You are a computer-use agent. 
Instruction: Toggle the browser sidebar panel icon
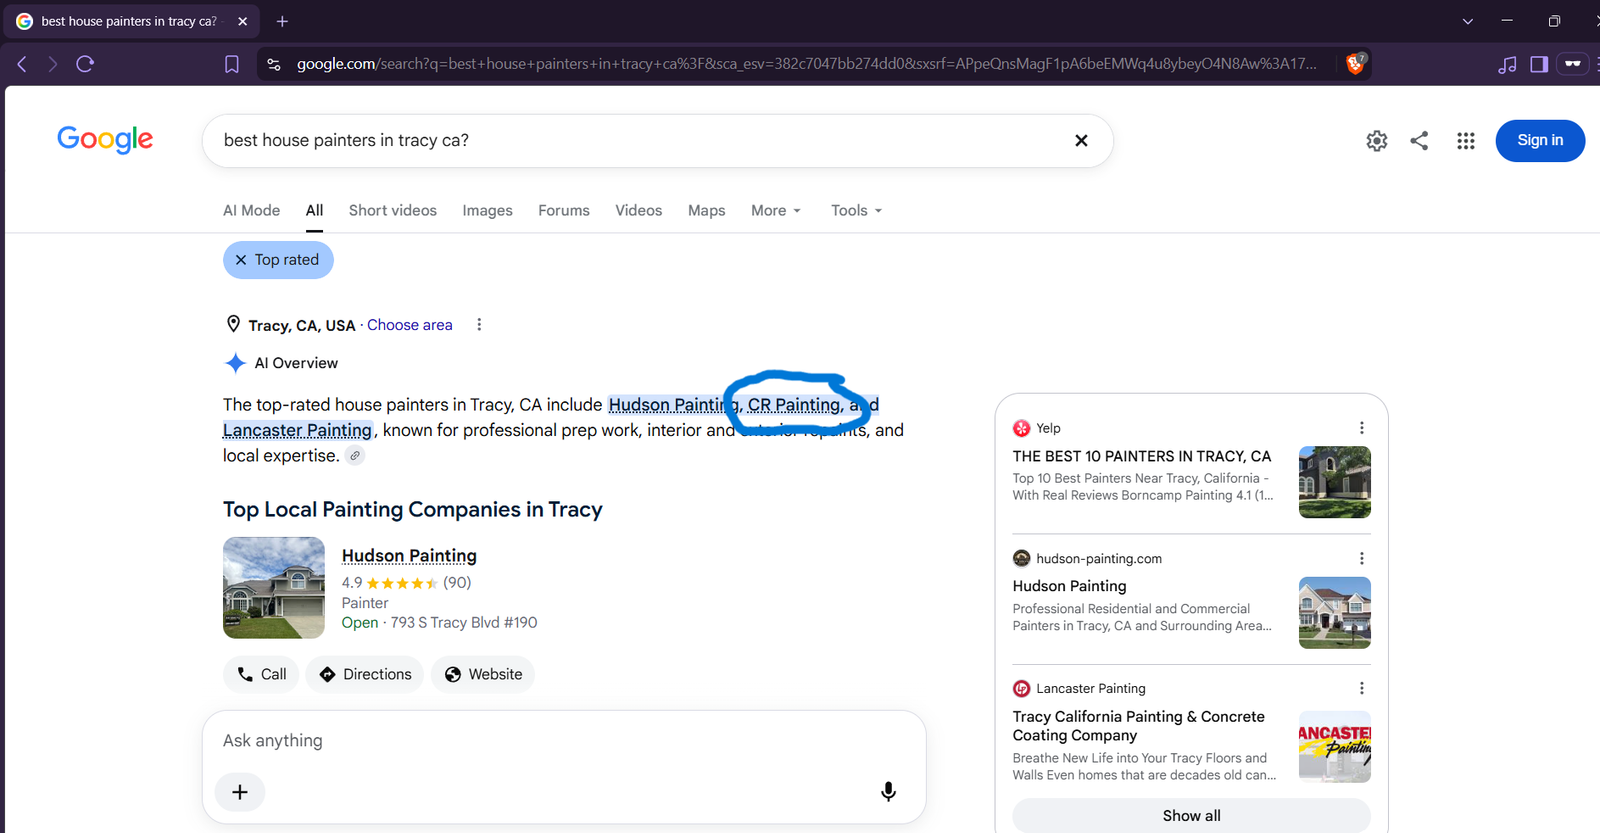tap(1539, 64)
